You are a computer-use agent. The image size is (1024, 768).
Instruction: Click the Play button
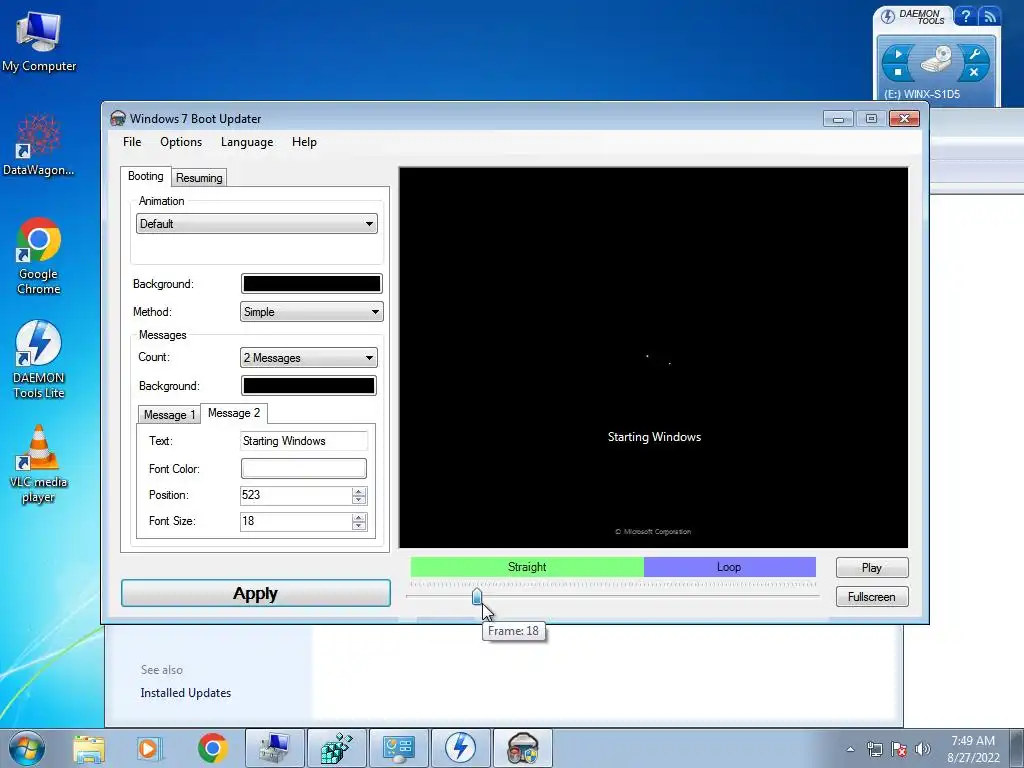coord(872,568)
